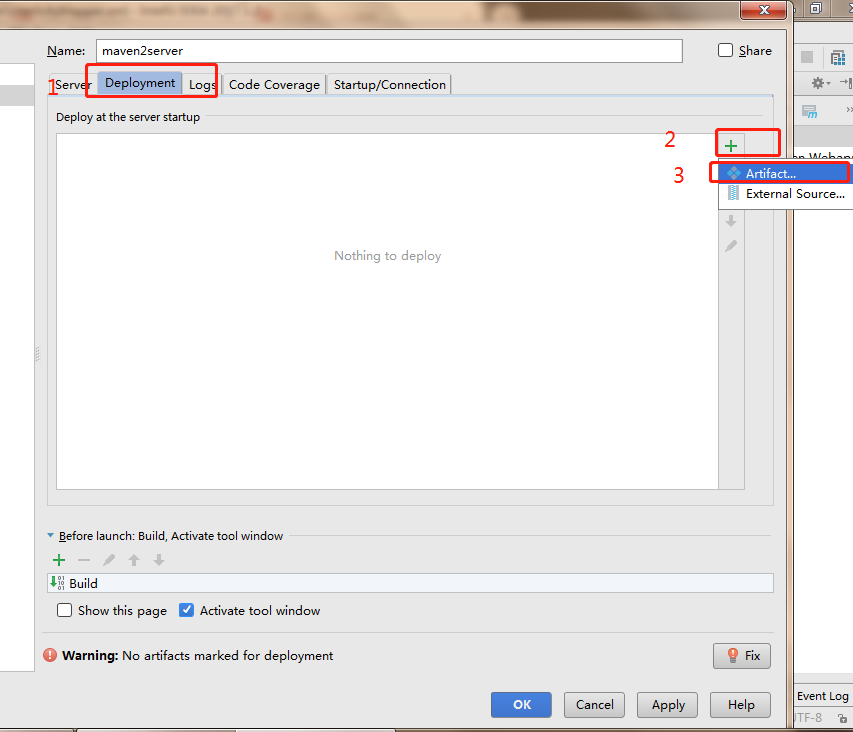
Task: Enable Show this page checkbox
Action: (64, 610)
